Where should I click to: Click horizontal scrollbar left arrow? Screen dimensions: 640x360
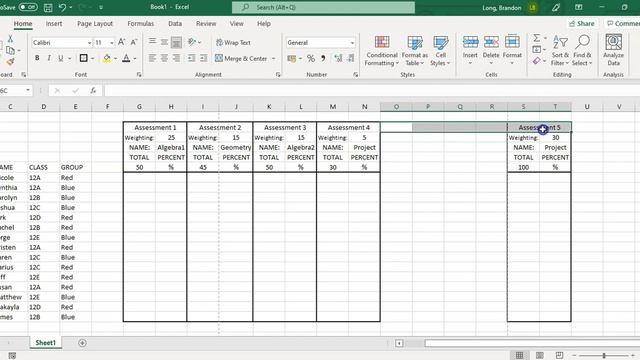click(x=399, y=343)
